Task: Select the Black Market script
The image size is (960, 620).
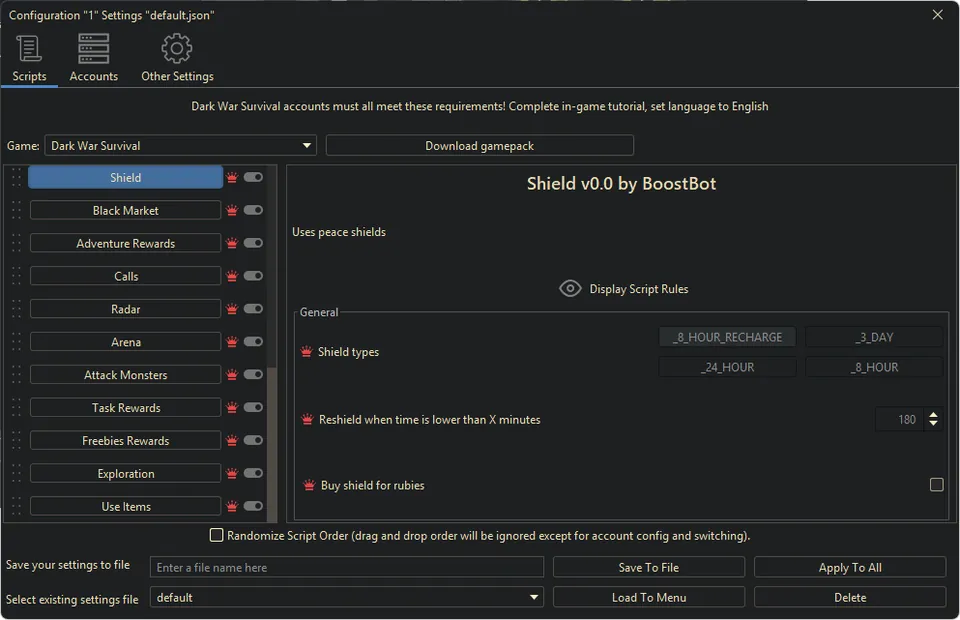Action: click(126, 211)
